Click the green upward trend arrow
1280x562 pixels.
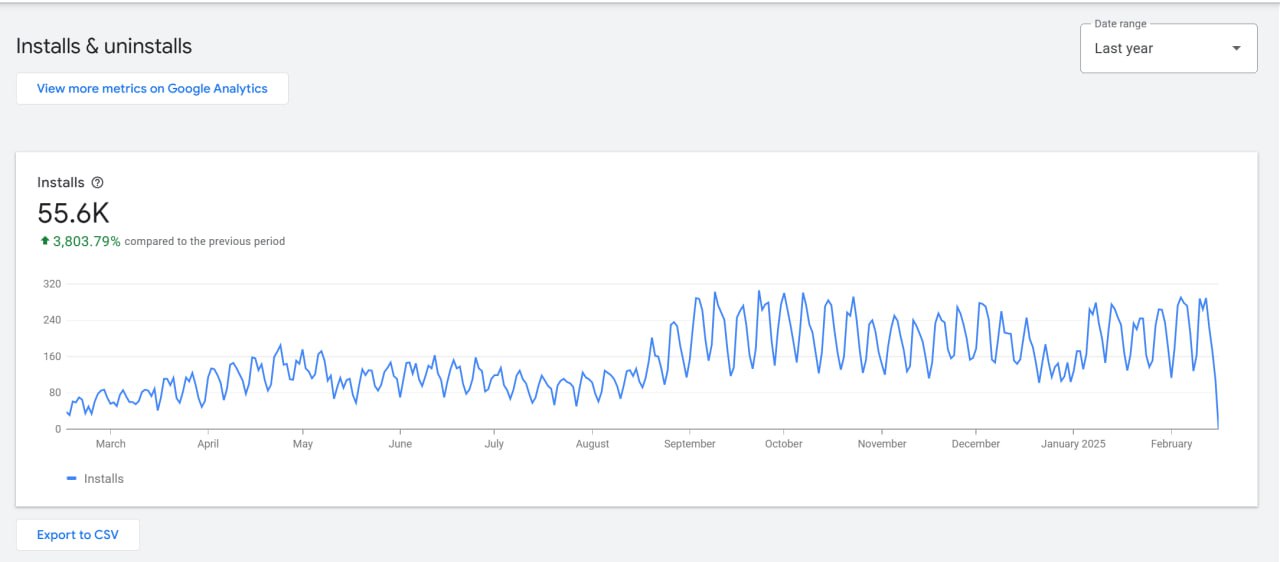point(44,241)
